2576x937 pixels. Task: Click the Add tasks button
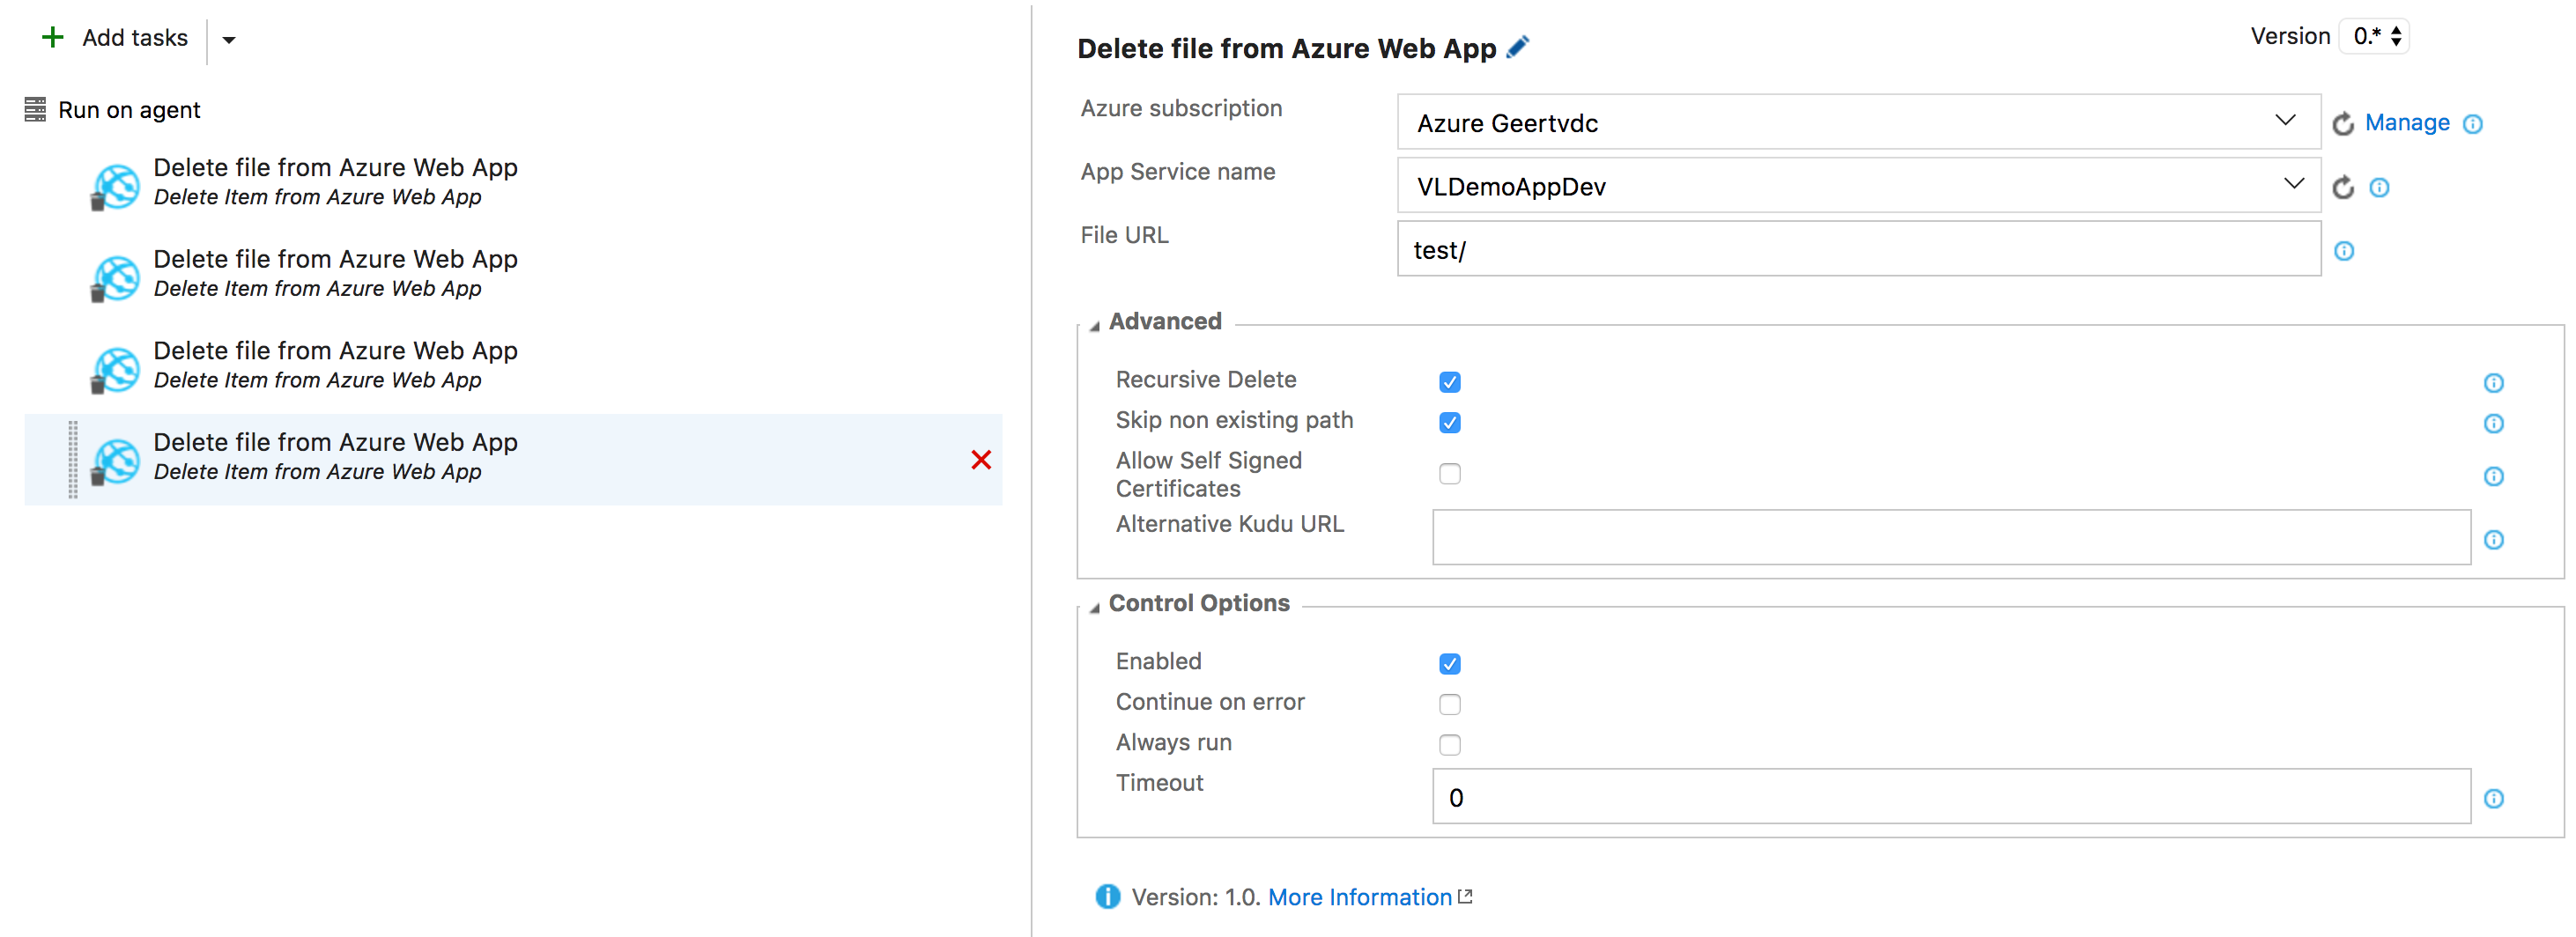[x=115, y=38]
